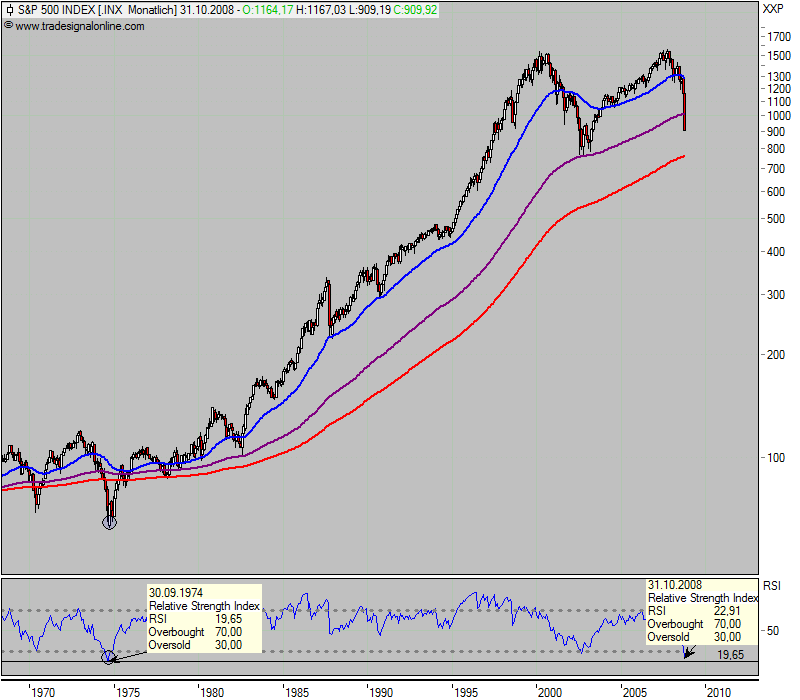Viewport: 800px width, 700px height.
Task: Click RSI value 19,65 in 1974 tooltip
Action: [229, 619]
